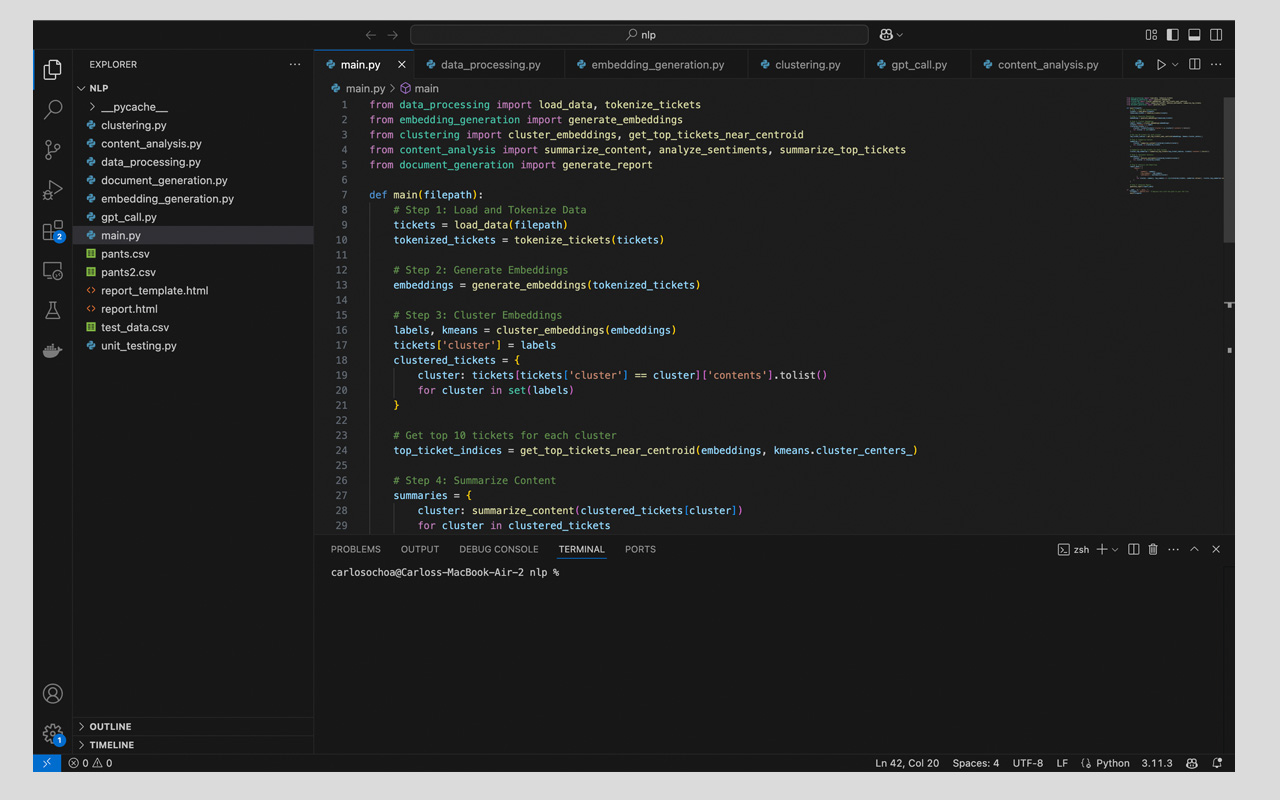
Task: Open the PORTS panel tab
Action: (x=640, y=549)
